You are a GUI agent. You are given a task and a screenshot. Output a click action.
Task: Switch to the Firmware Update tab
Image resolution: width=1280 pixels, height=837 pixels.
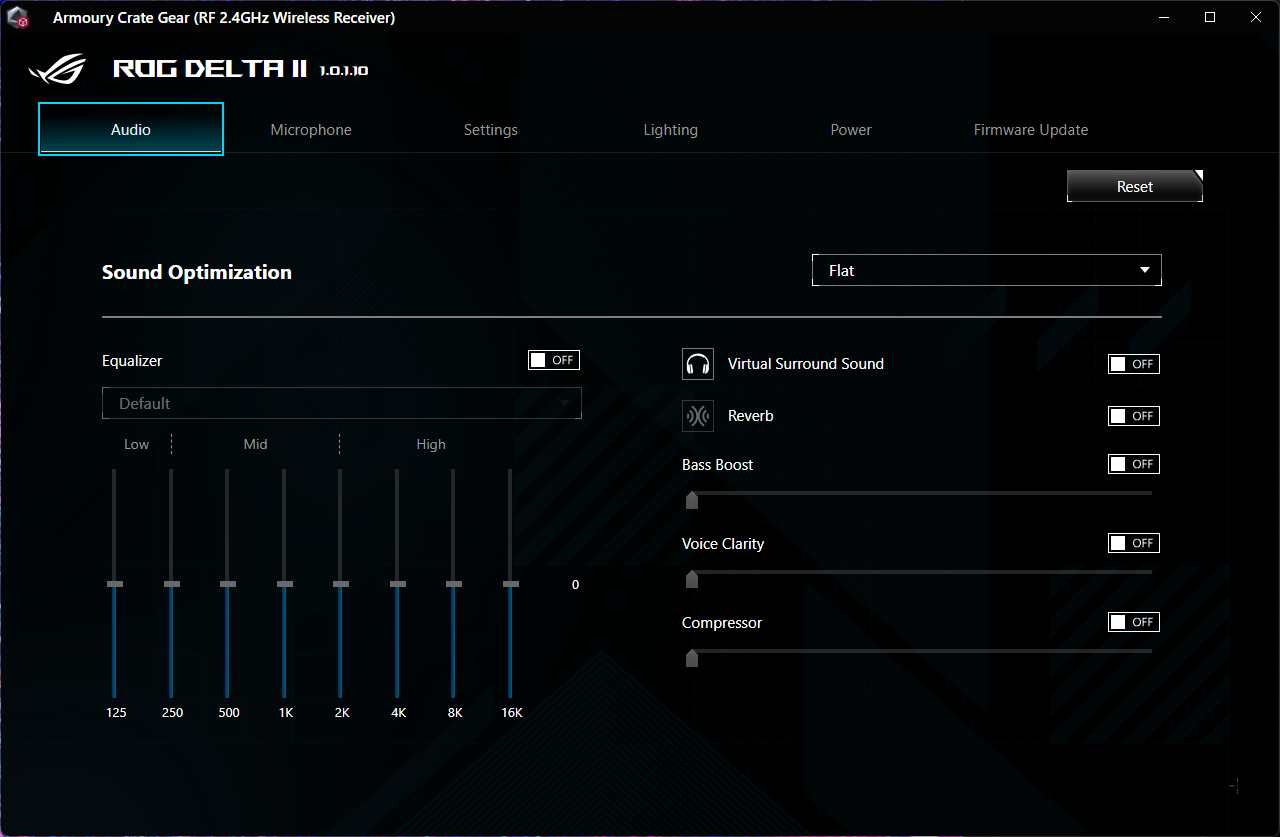(1031, 130)
